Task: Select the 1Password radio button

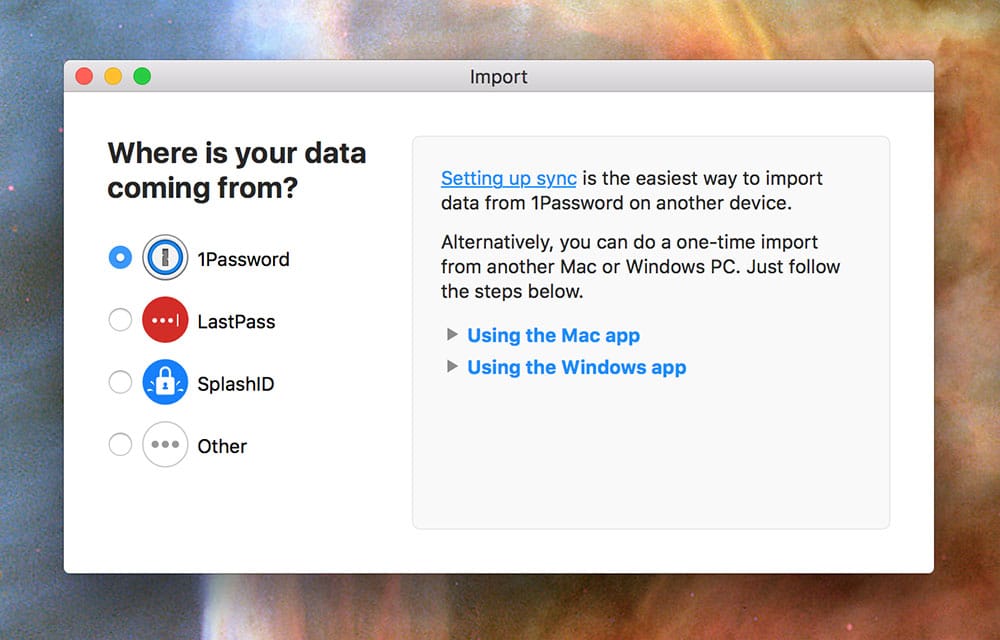Action: pos(119,257)
